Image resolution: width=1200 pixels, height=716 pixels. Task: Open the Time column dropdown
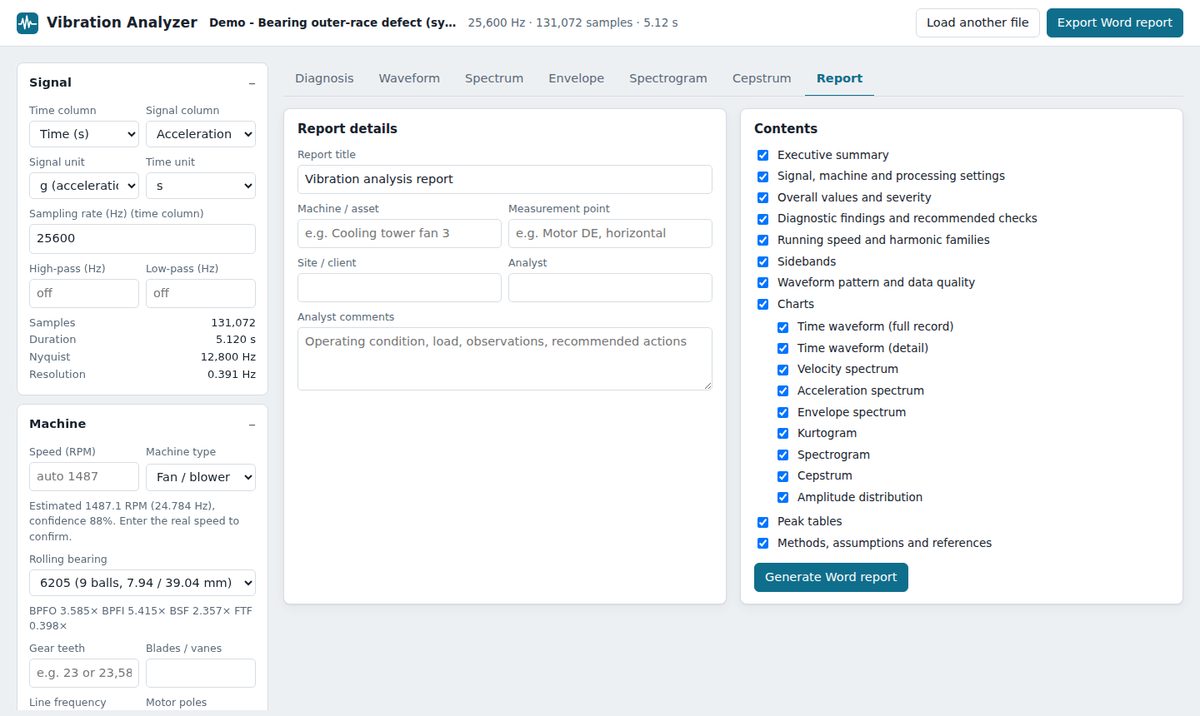[x=84, y=134]
